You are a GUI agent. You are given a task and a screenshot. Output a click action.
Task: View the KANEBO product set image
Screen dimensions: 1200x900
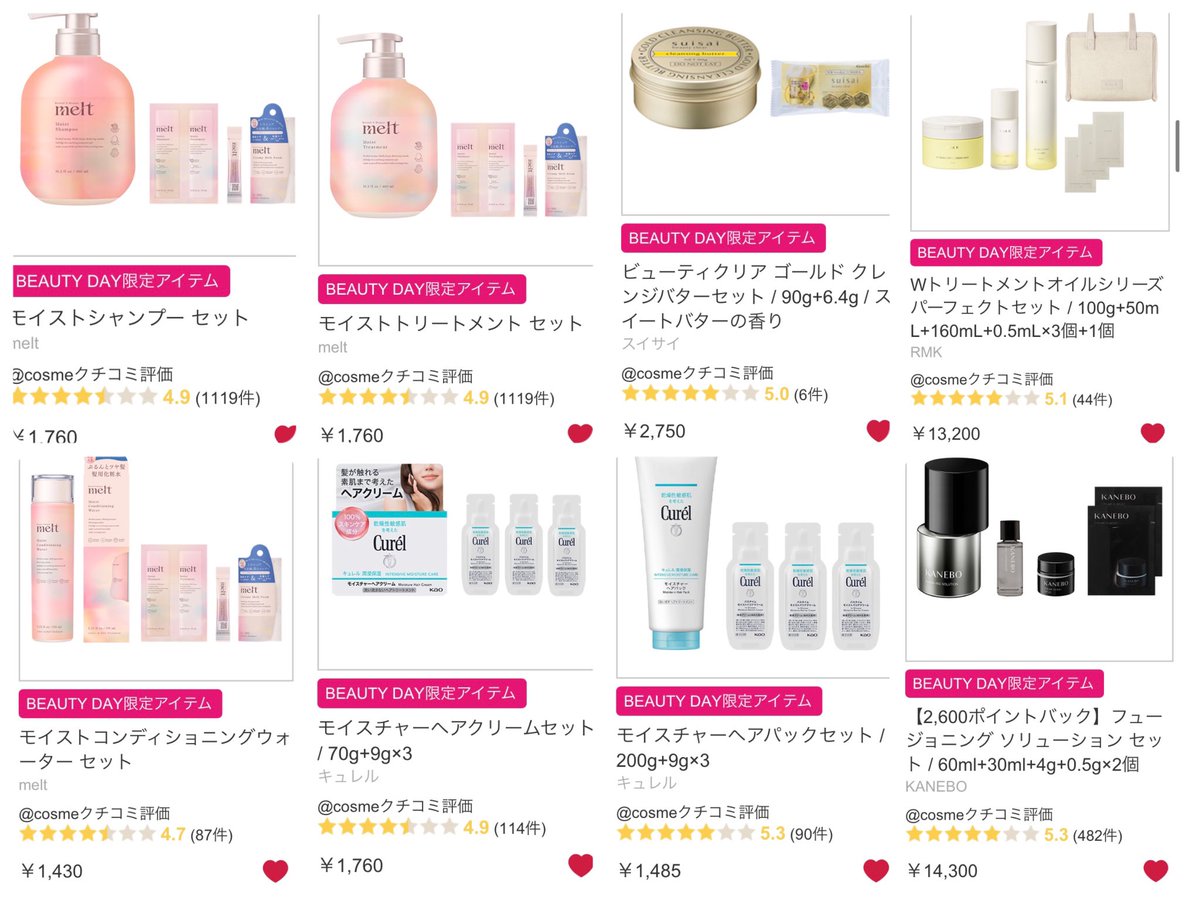coord(1040,550)
